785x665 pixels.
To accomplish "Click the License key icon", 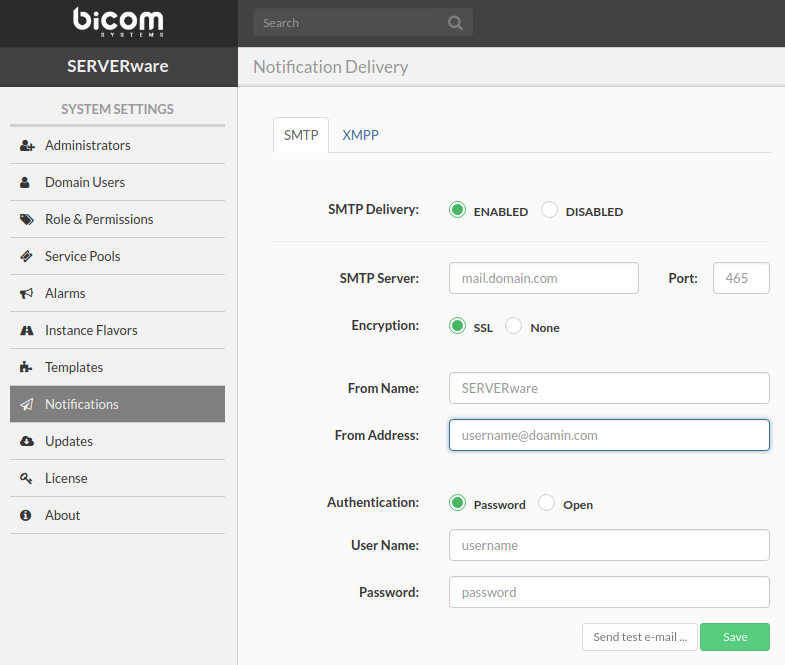I will (x=27, y=479).
